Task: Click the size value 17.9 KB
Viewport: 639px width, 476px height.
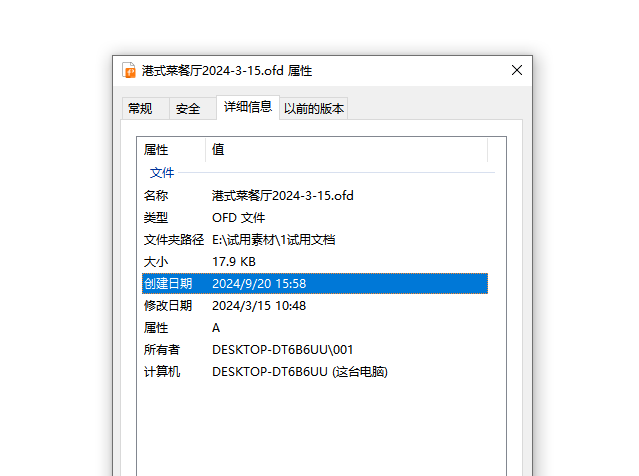Action: [234, 262]
